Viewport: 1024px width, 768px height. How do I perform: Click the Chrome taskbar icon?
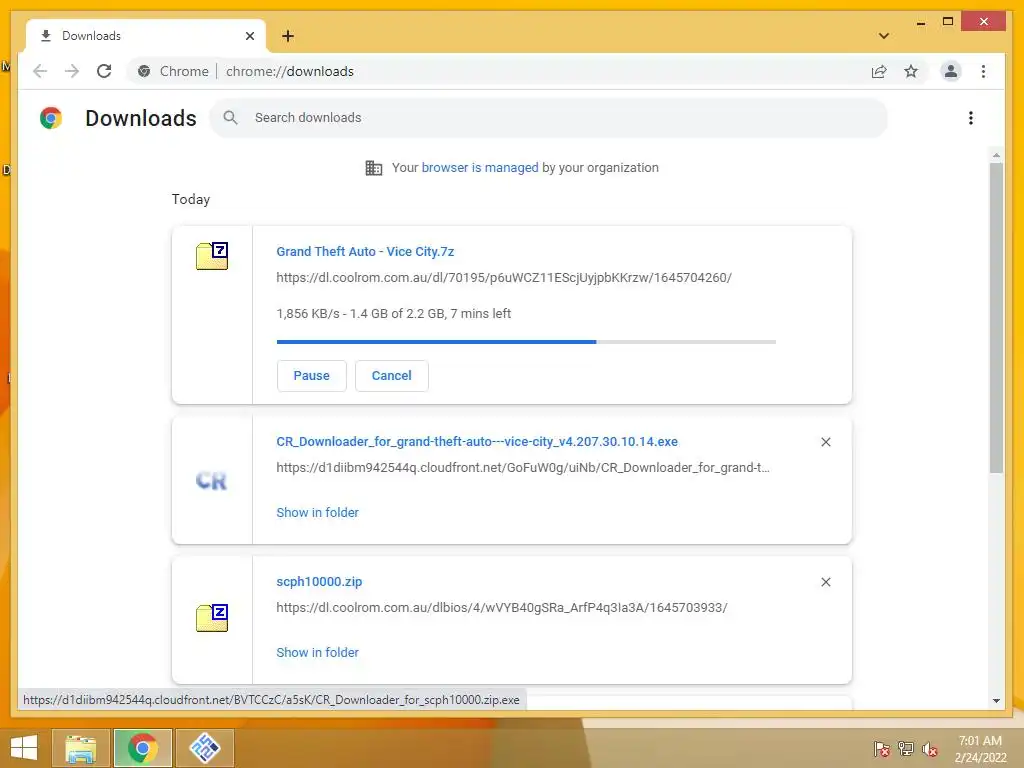143,748
